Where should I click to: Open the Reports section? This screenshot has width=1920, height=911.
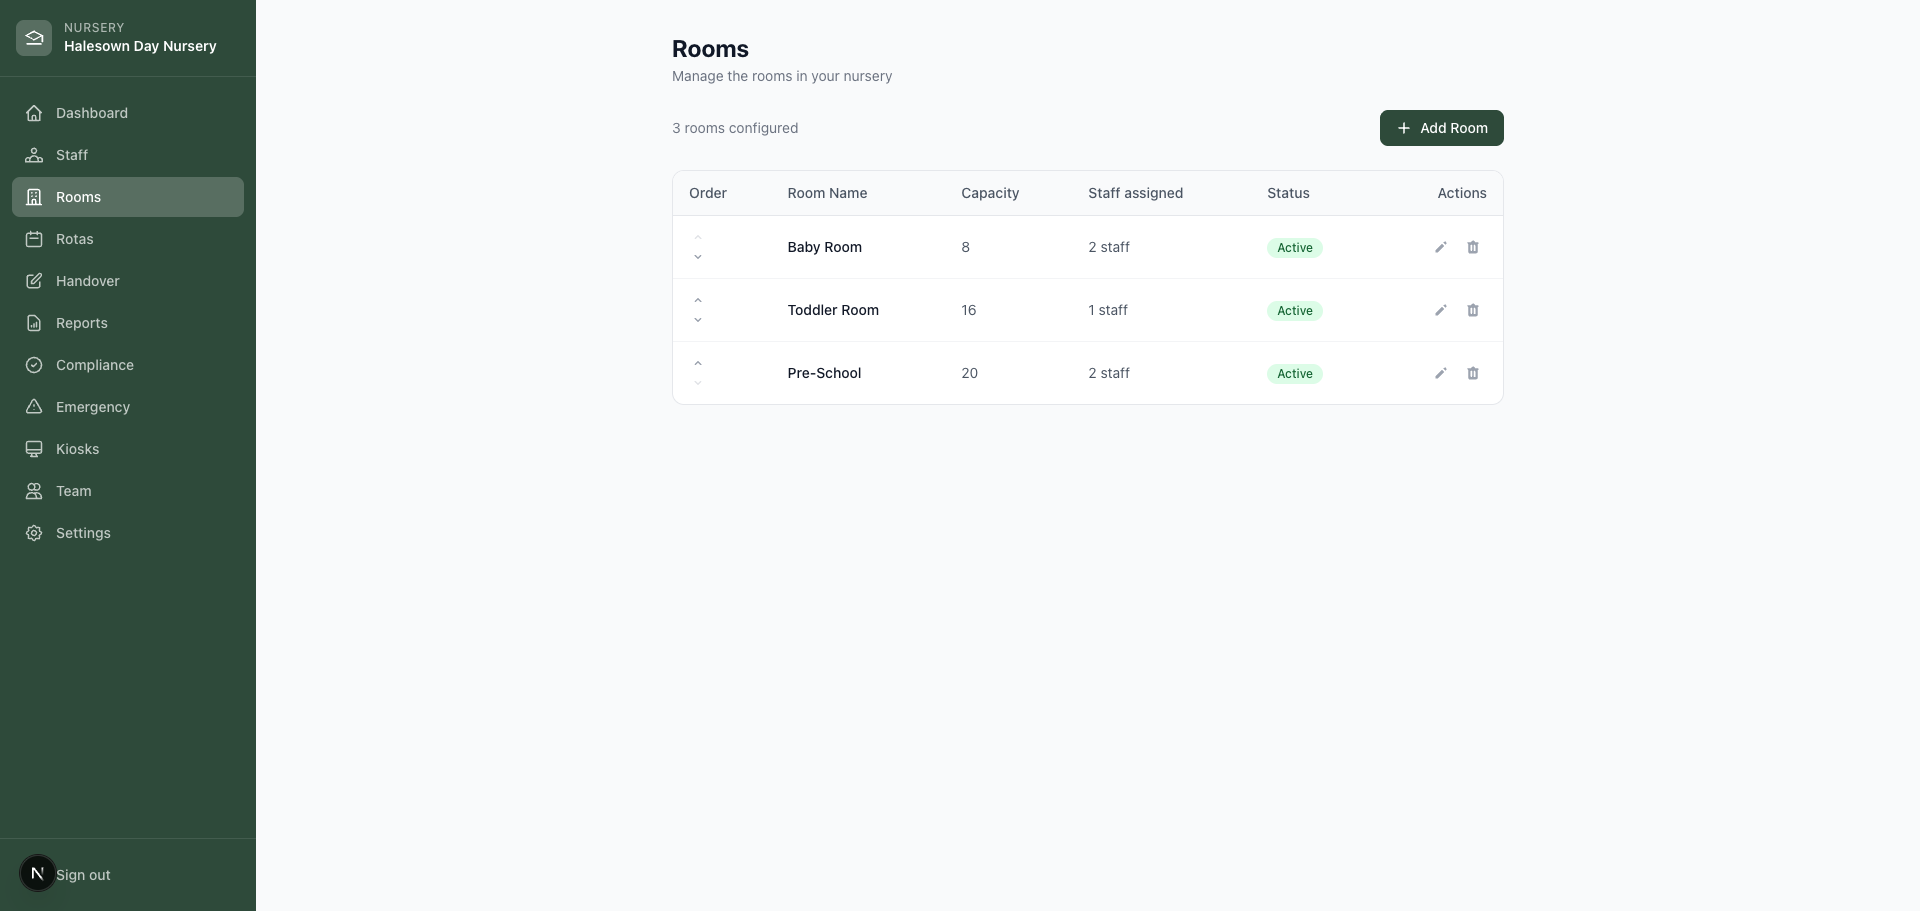(128, 323)
